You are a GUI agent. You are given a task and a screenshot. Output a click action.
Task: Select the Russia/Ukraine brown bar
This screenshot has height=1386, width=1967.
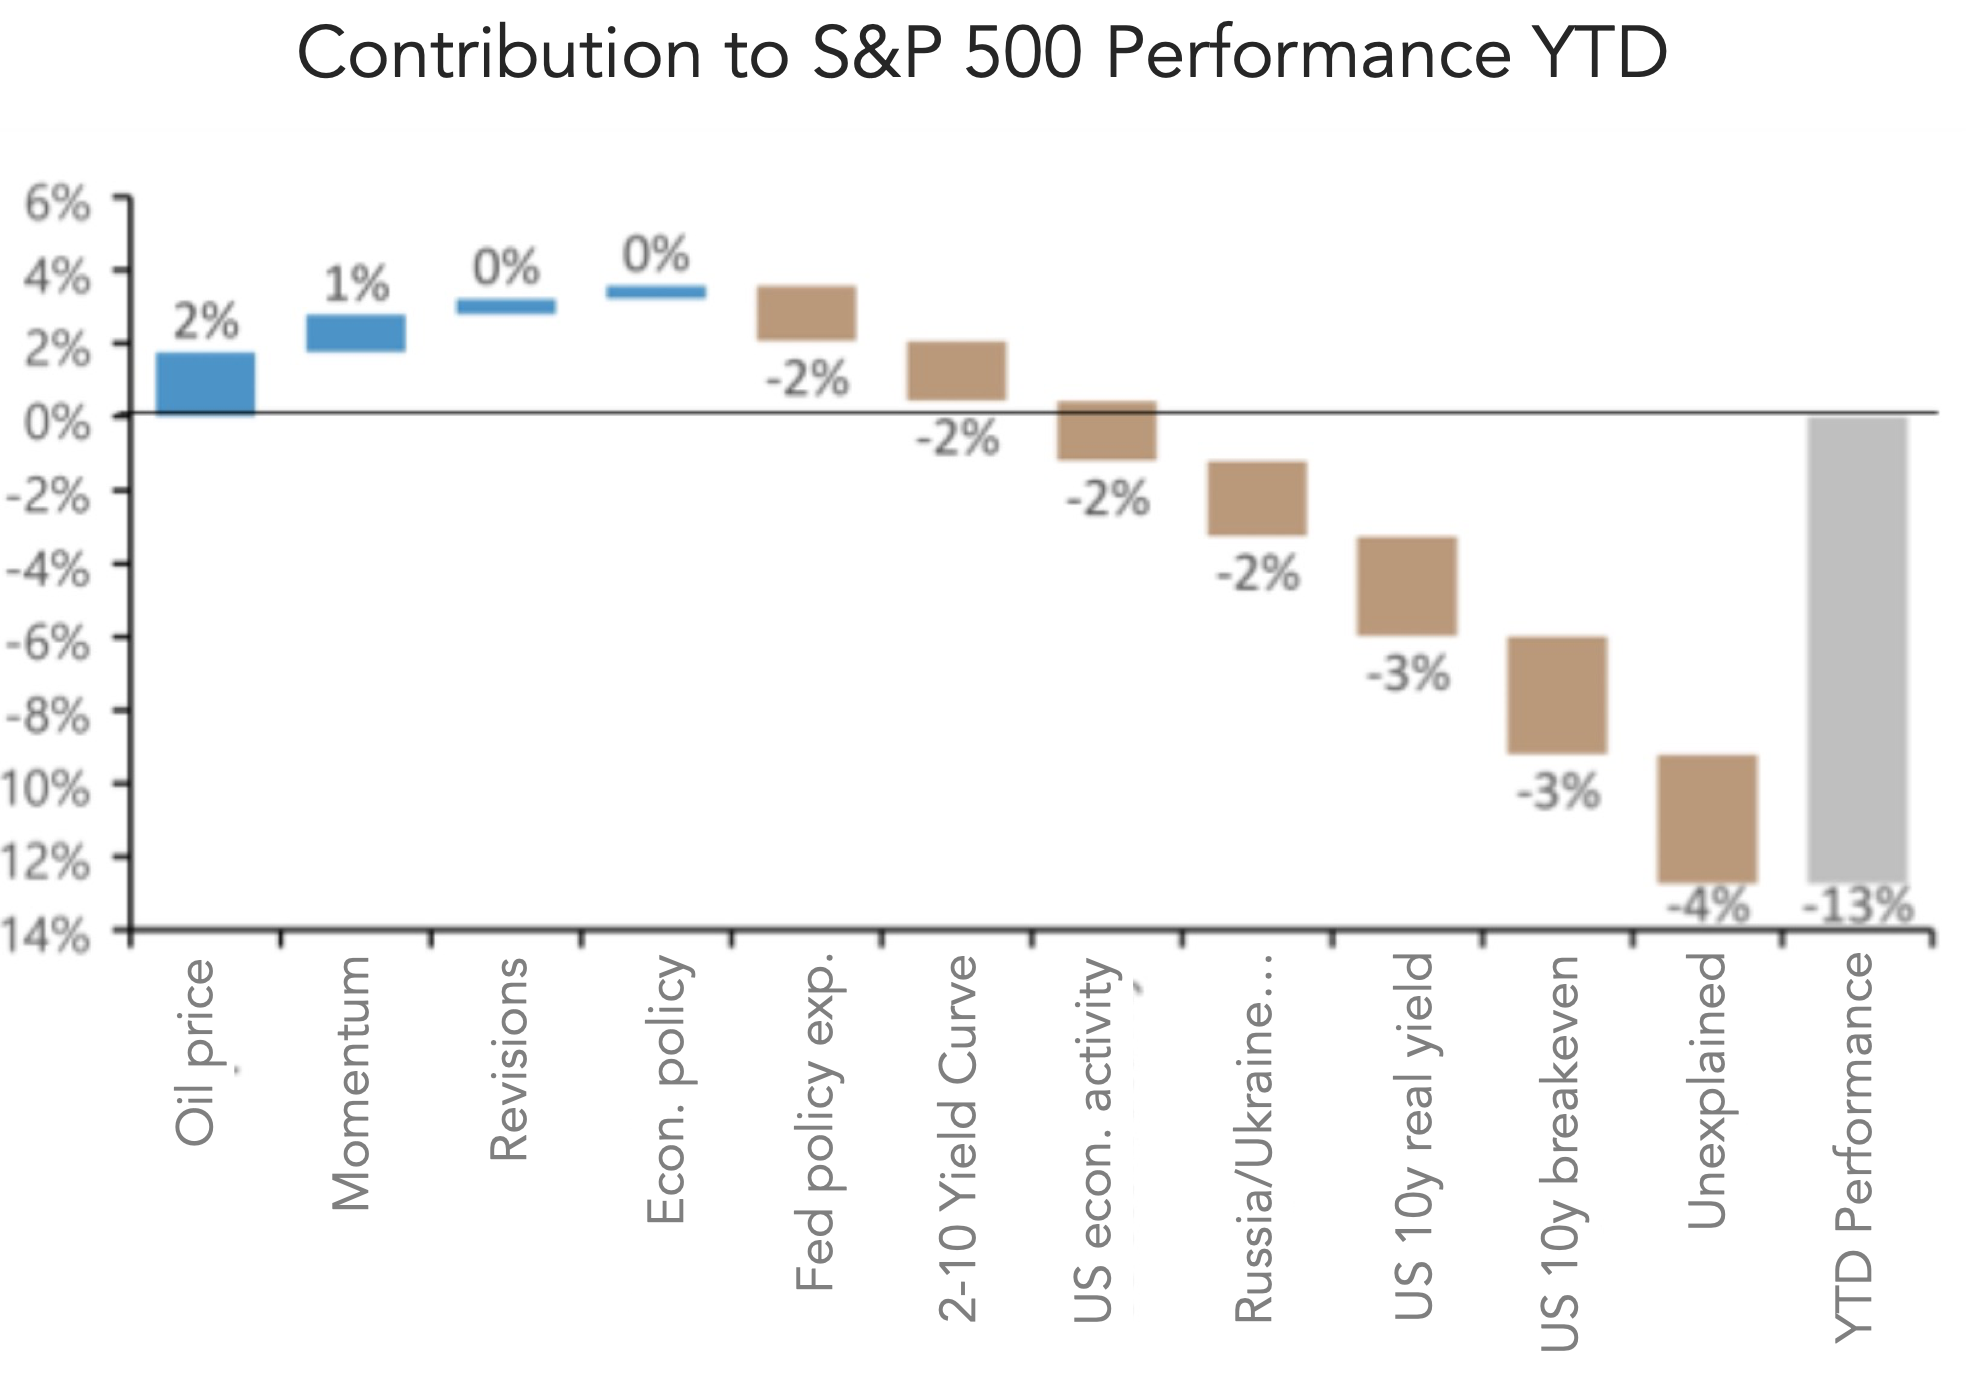1257,498
